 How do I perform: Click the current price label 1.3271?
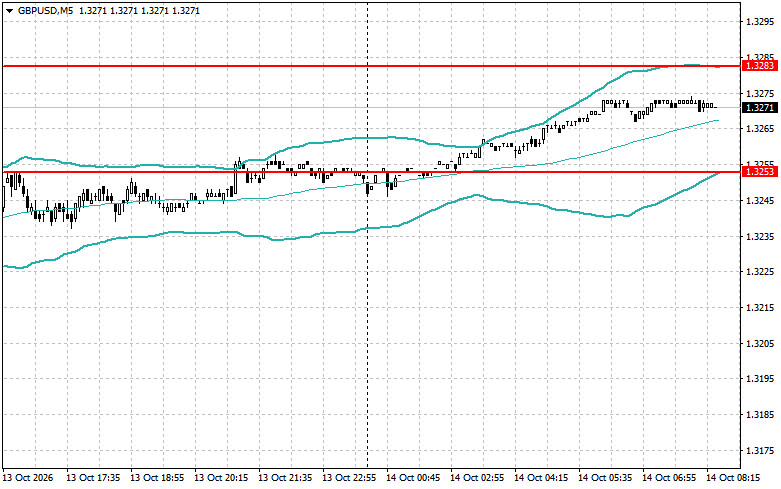coord(759,108)
